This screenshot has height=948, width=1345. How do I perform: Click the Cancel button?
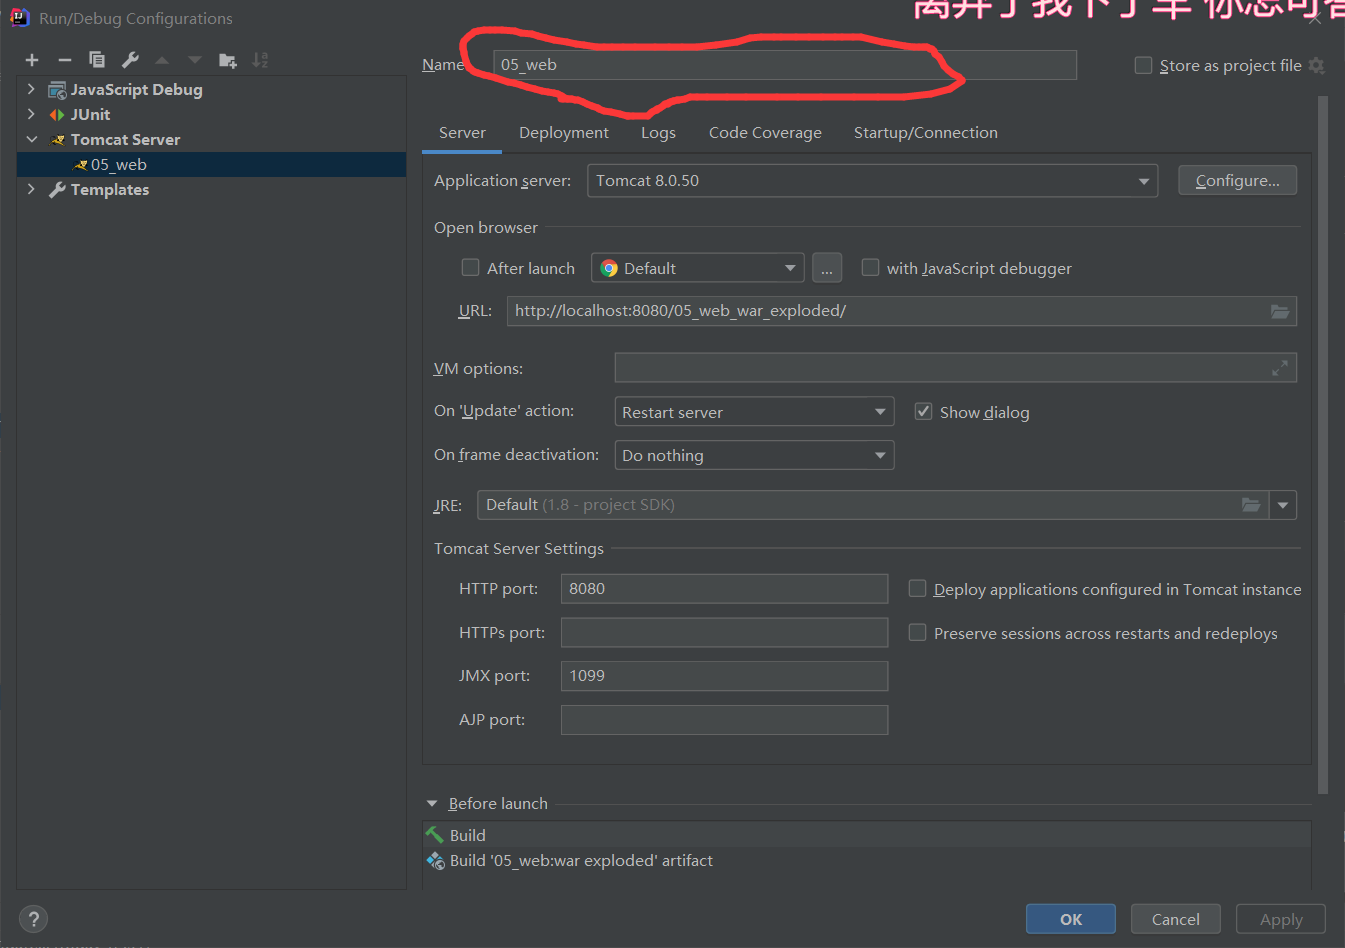click(1176, 919)
